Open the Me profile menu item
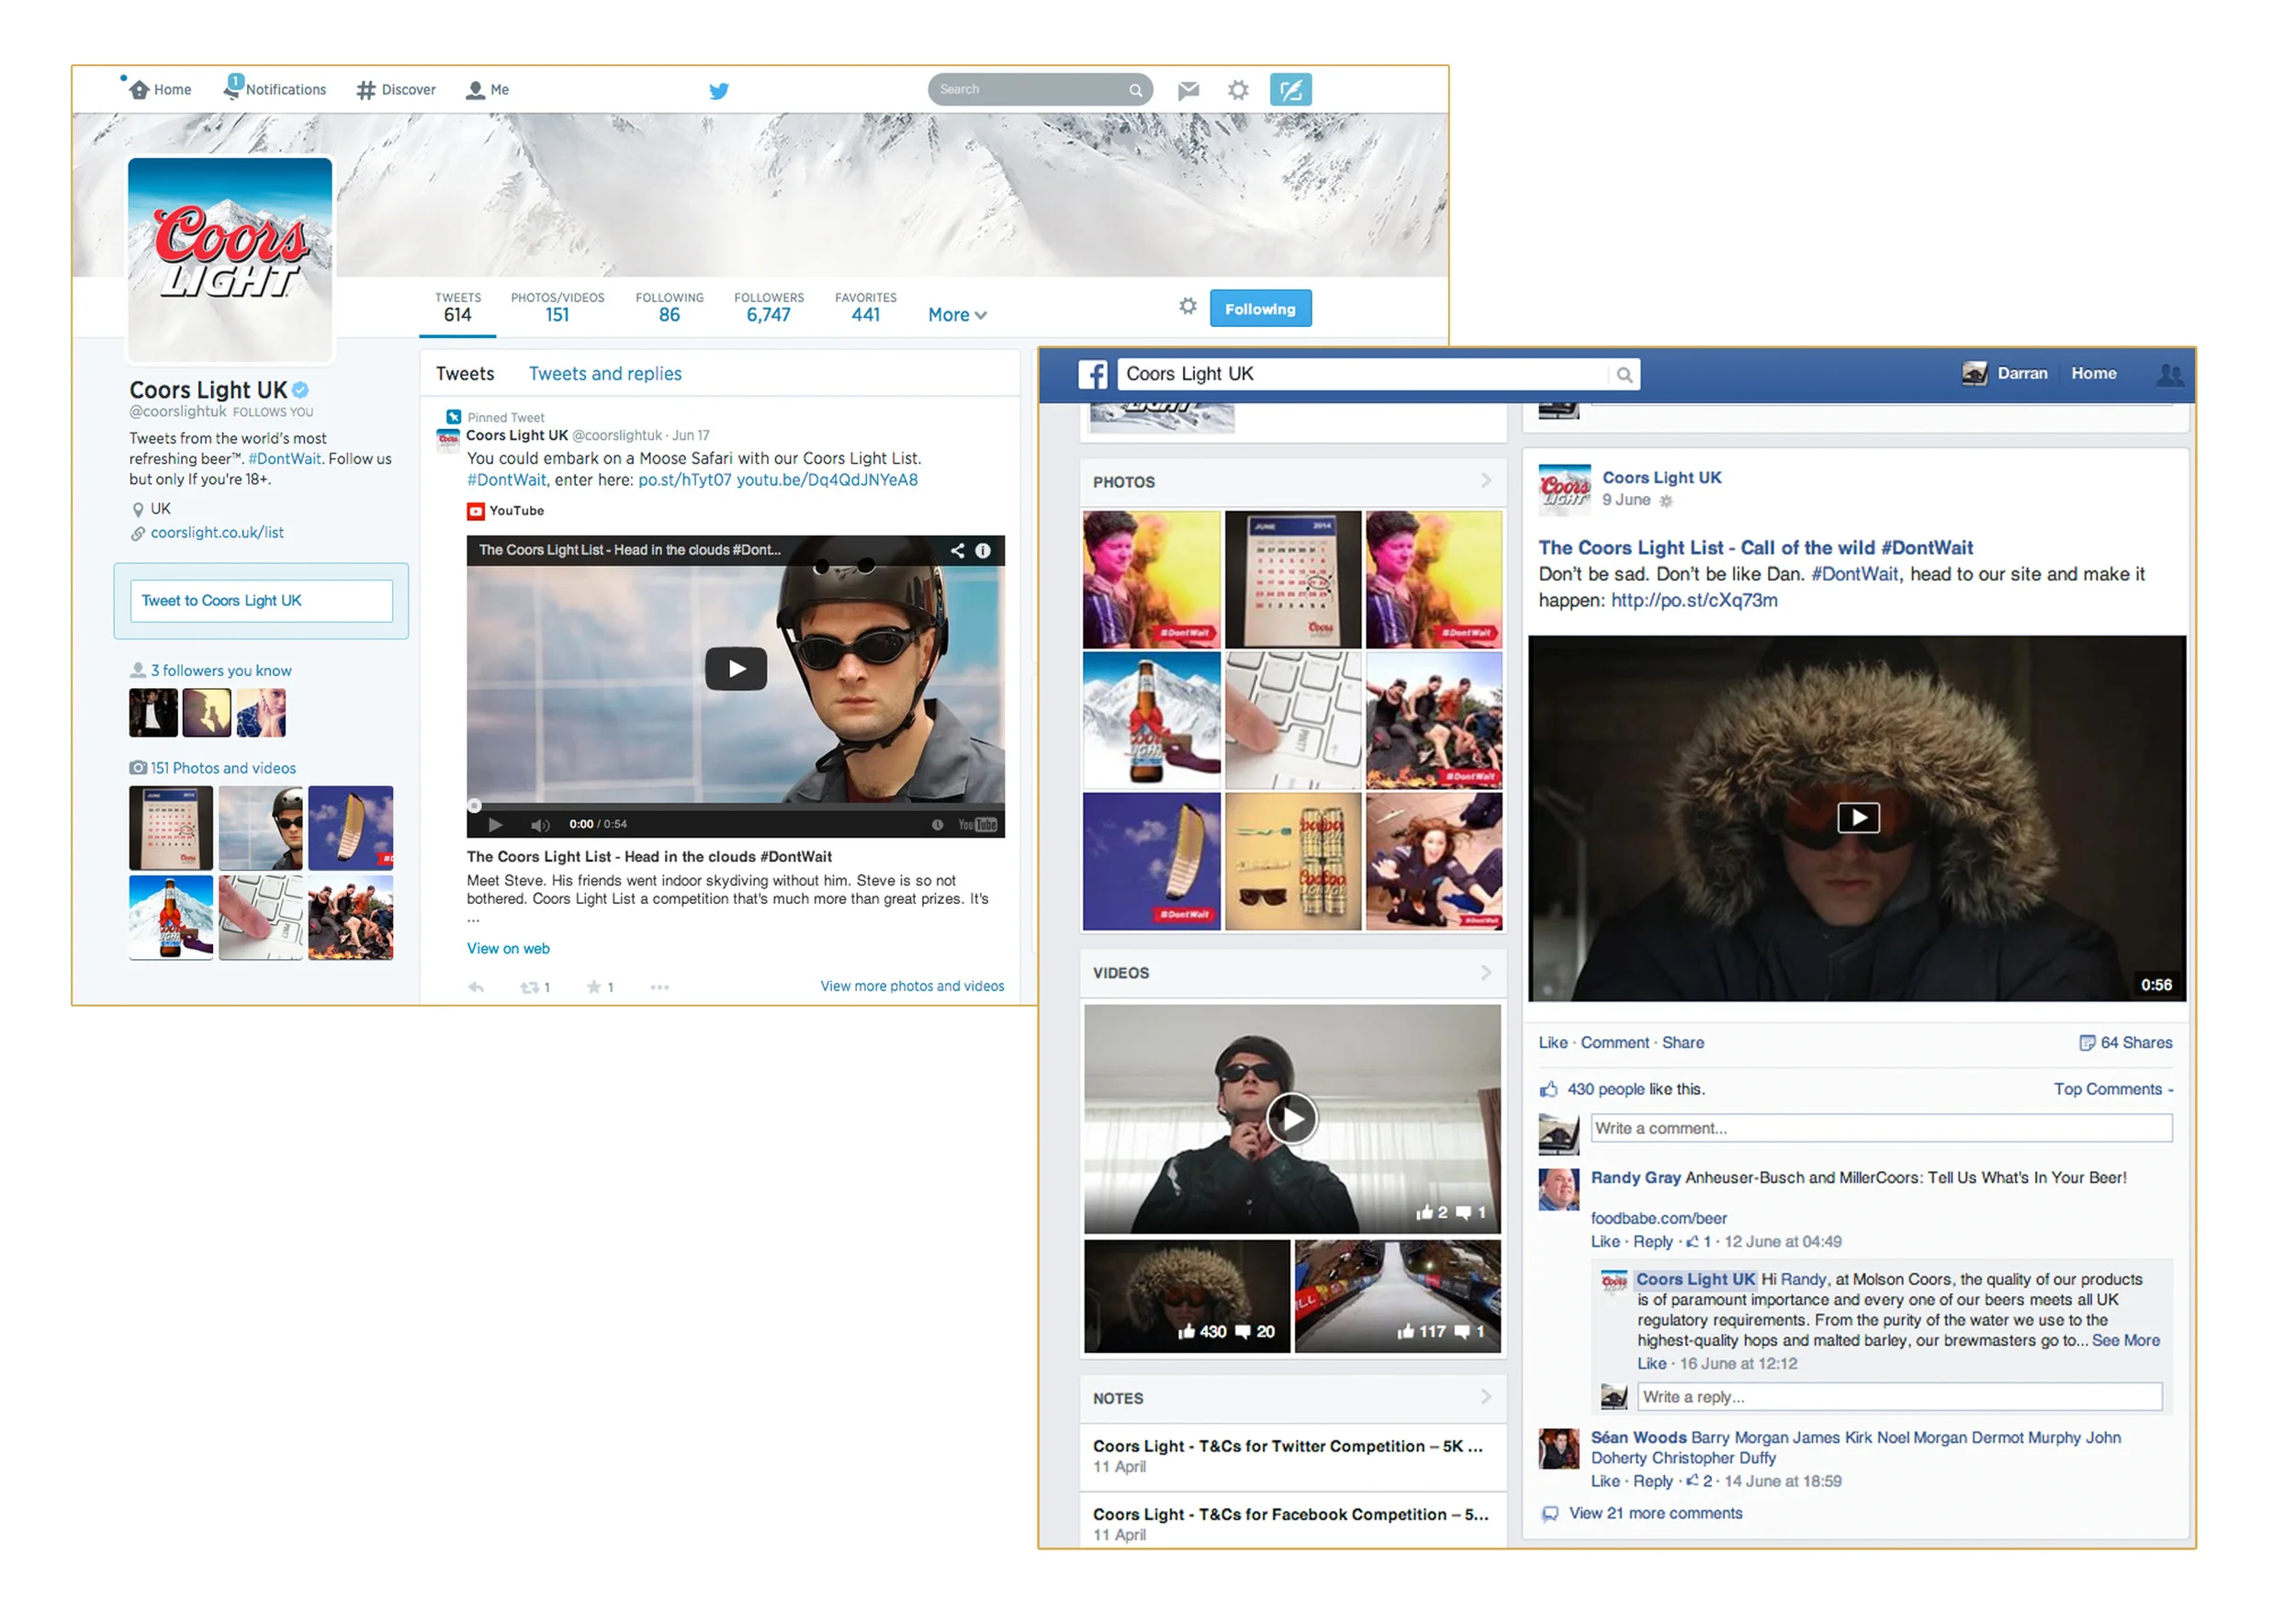Image resolution: width=2296 pixels, height=1624 pixels. (x=488, y=90)
